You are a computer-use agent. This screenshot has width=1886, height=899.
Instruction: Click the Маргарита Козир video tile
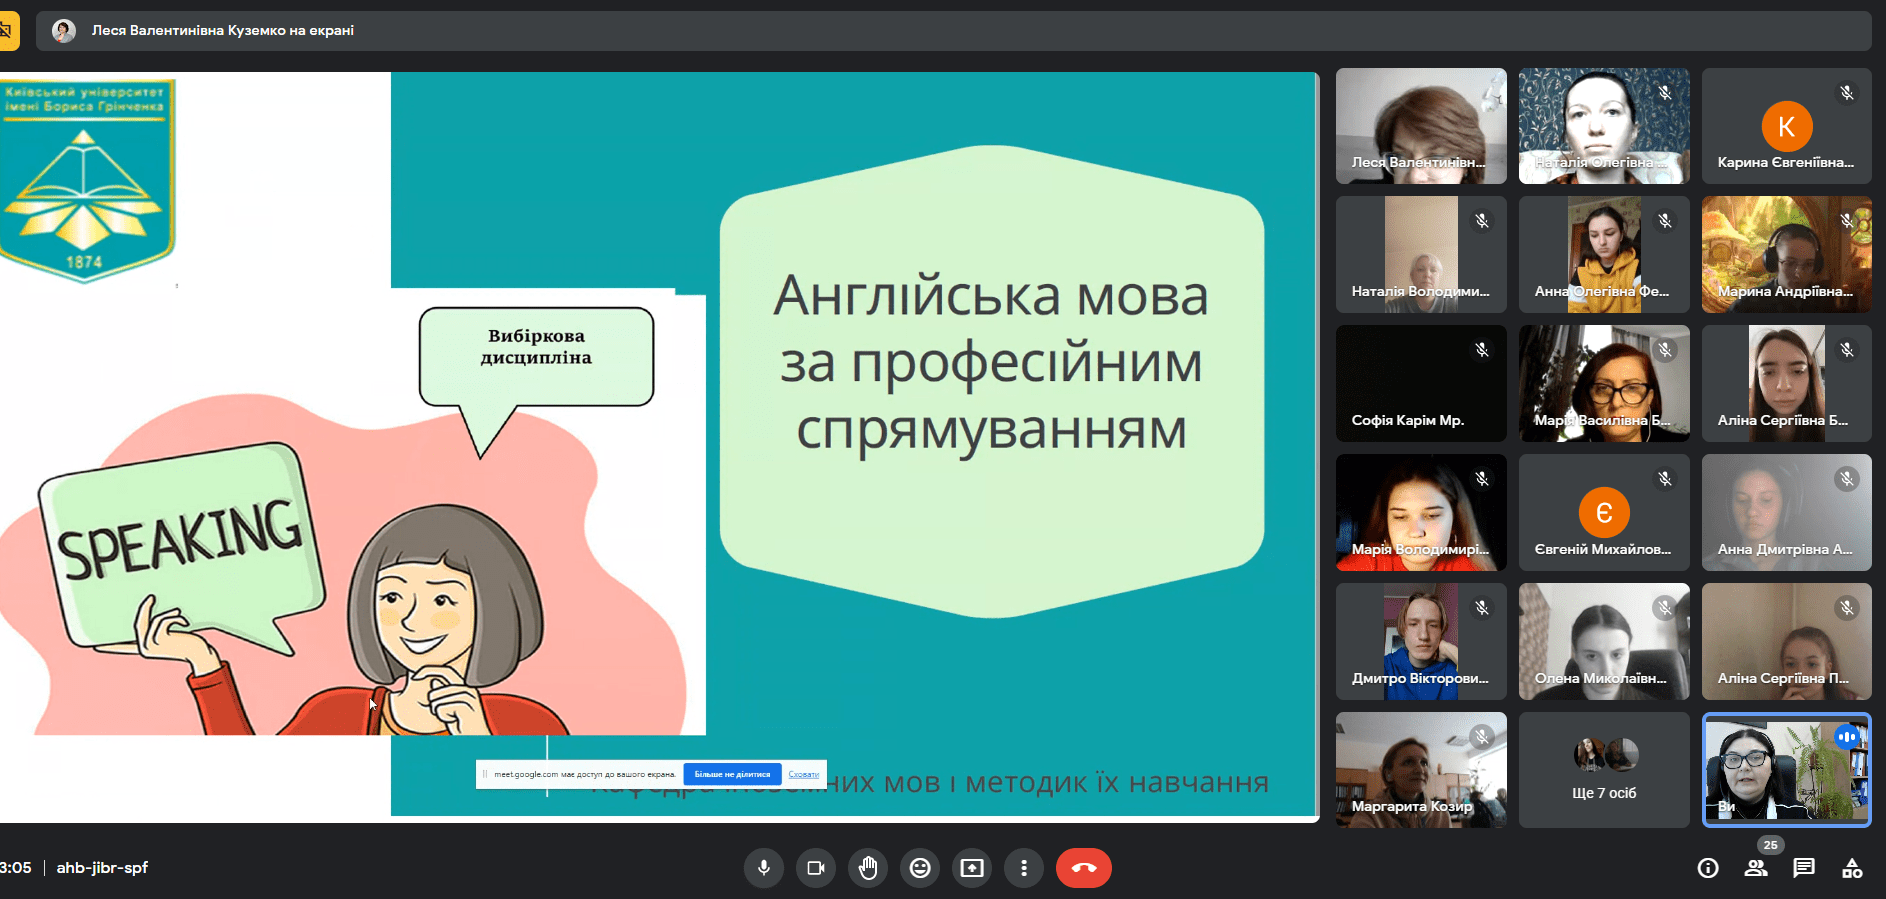(1421, 770)
